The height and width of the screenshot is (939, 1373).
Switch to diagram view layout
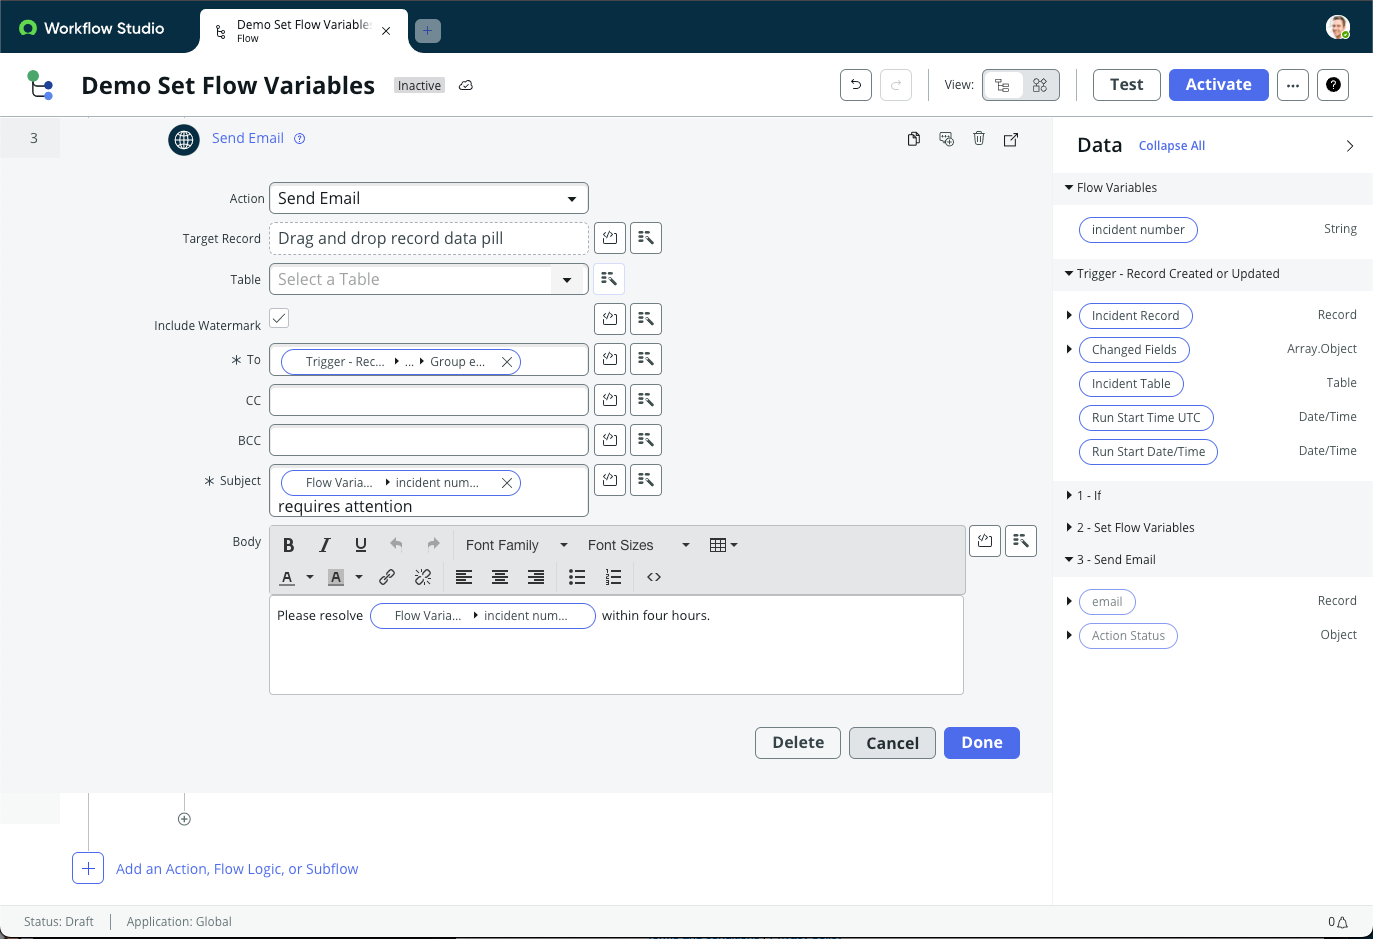(x=1040, y=85)
